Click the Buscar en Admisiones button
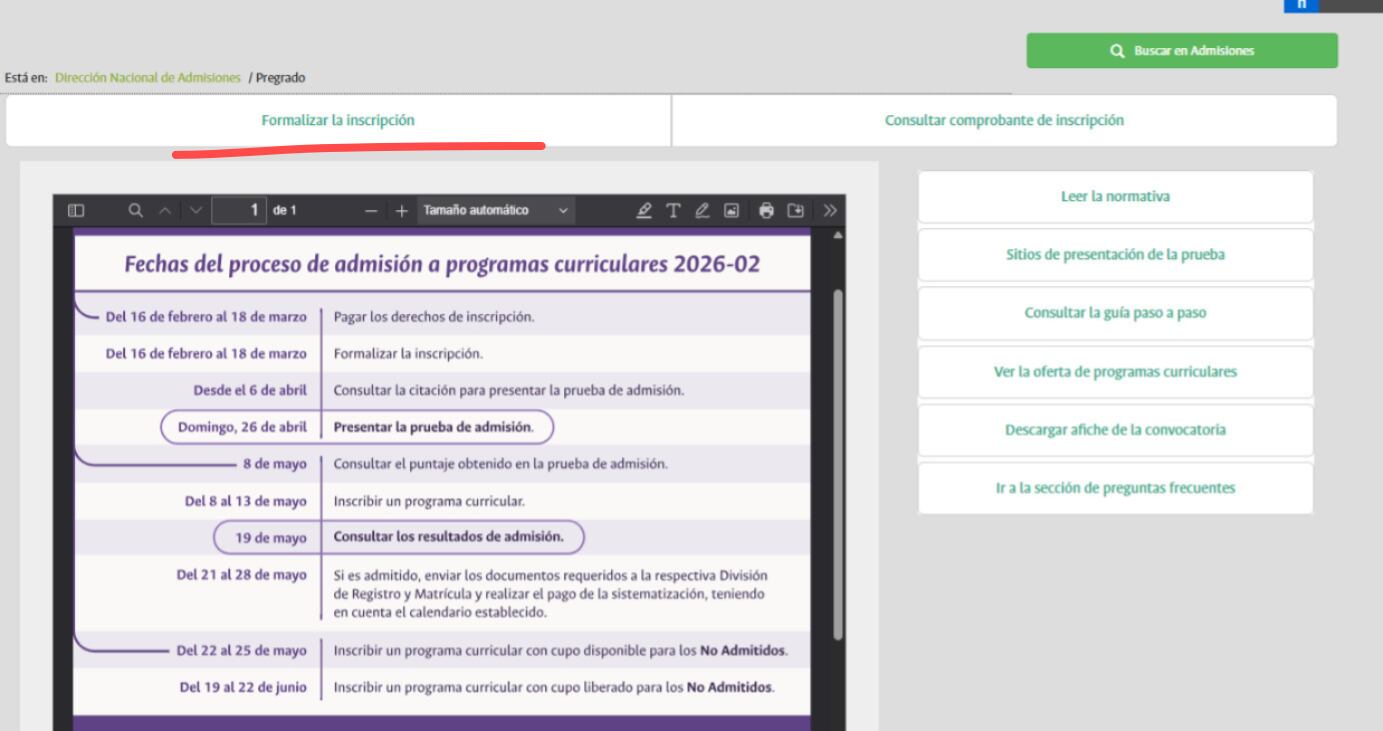The image size is (1383, 731). click(x=1181, y=51)
